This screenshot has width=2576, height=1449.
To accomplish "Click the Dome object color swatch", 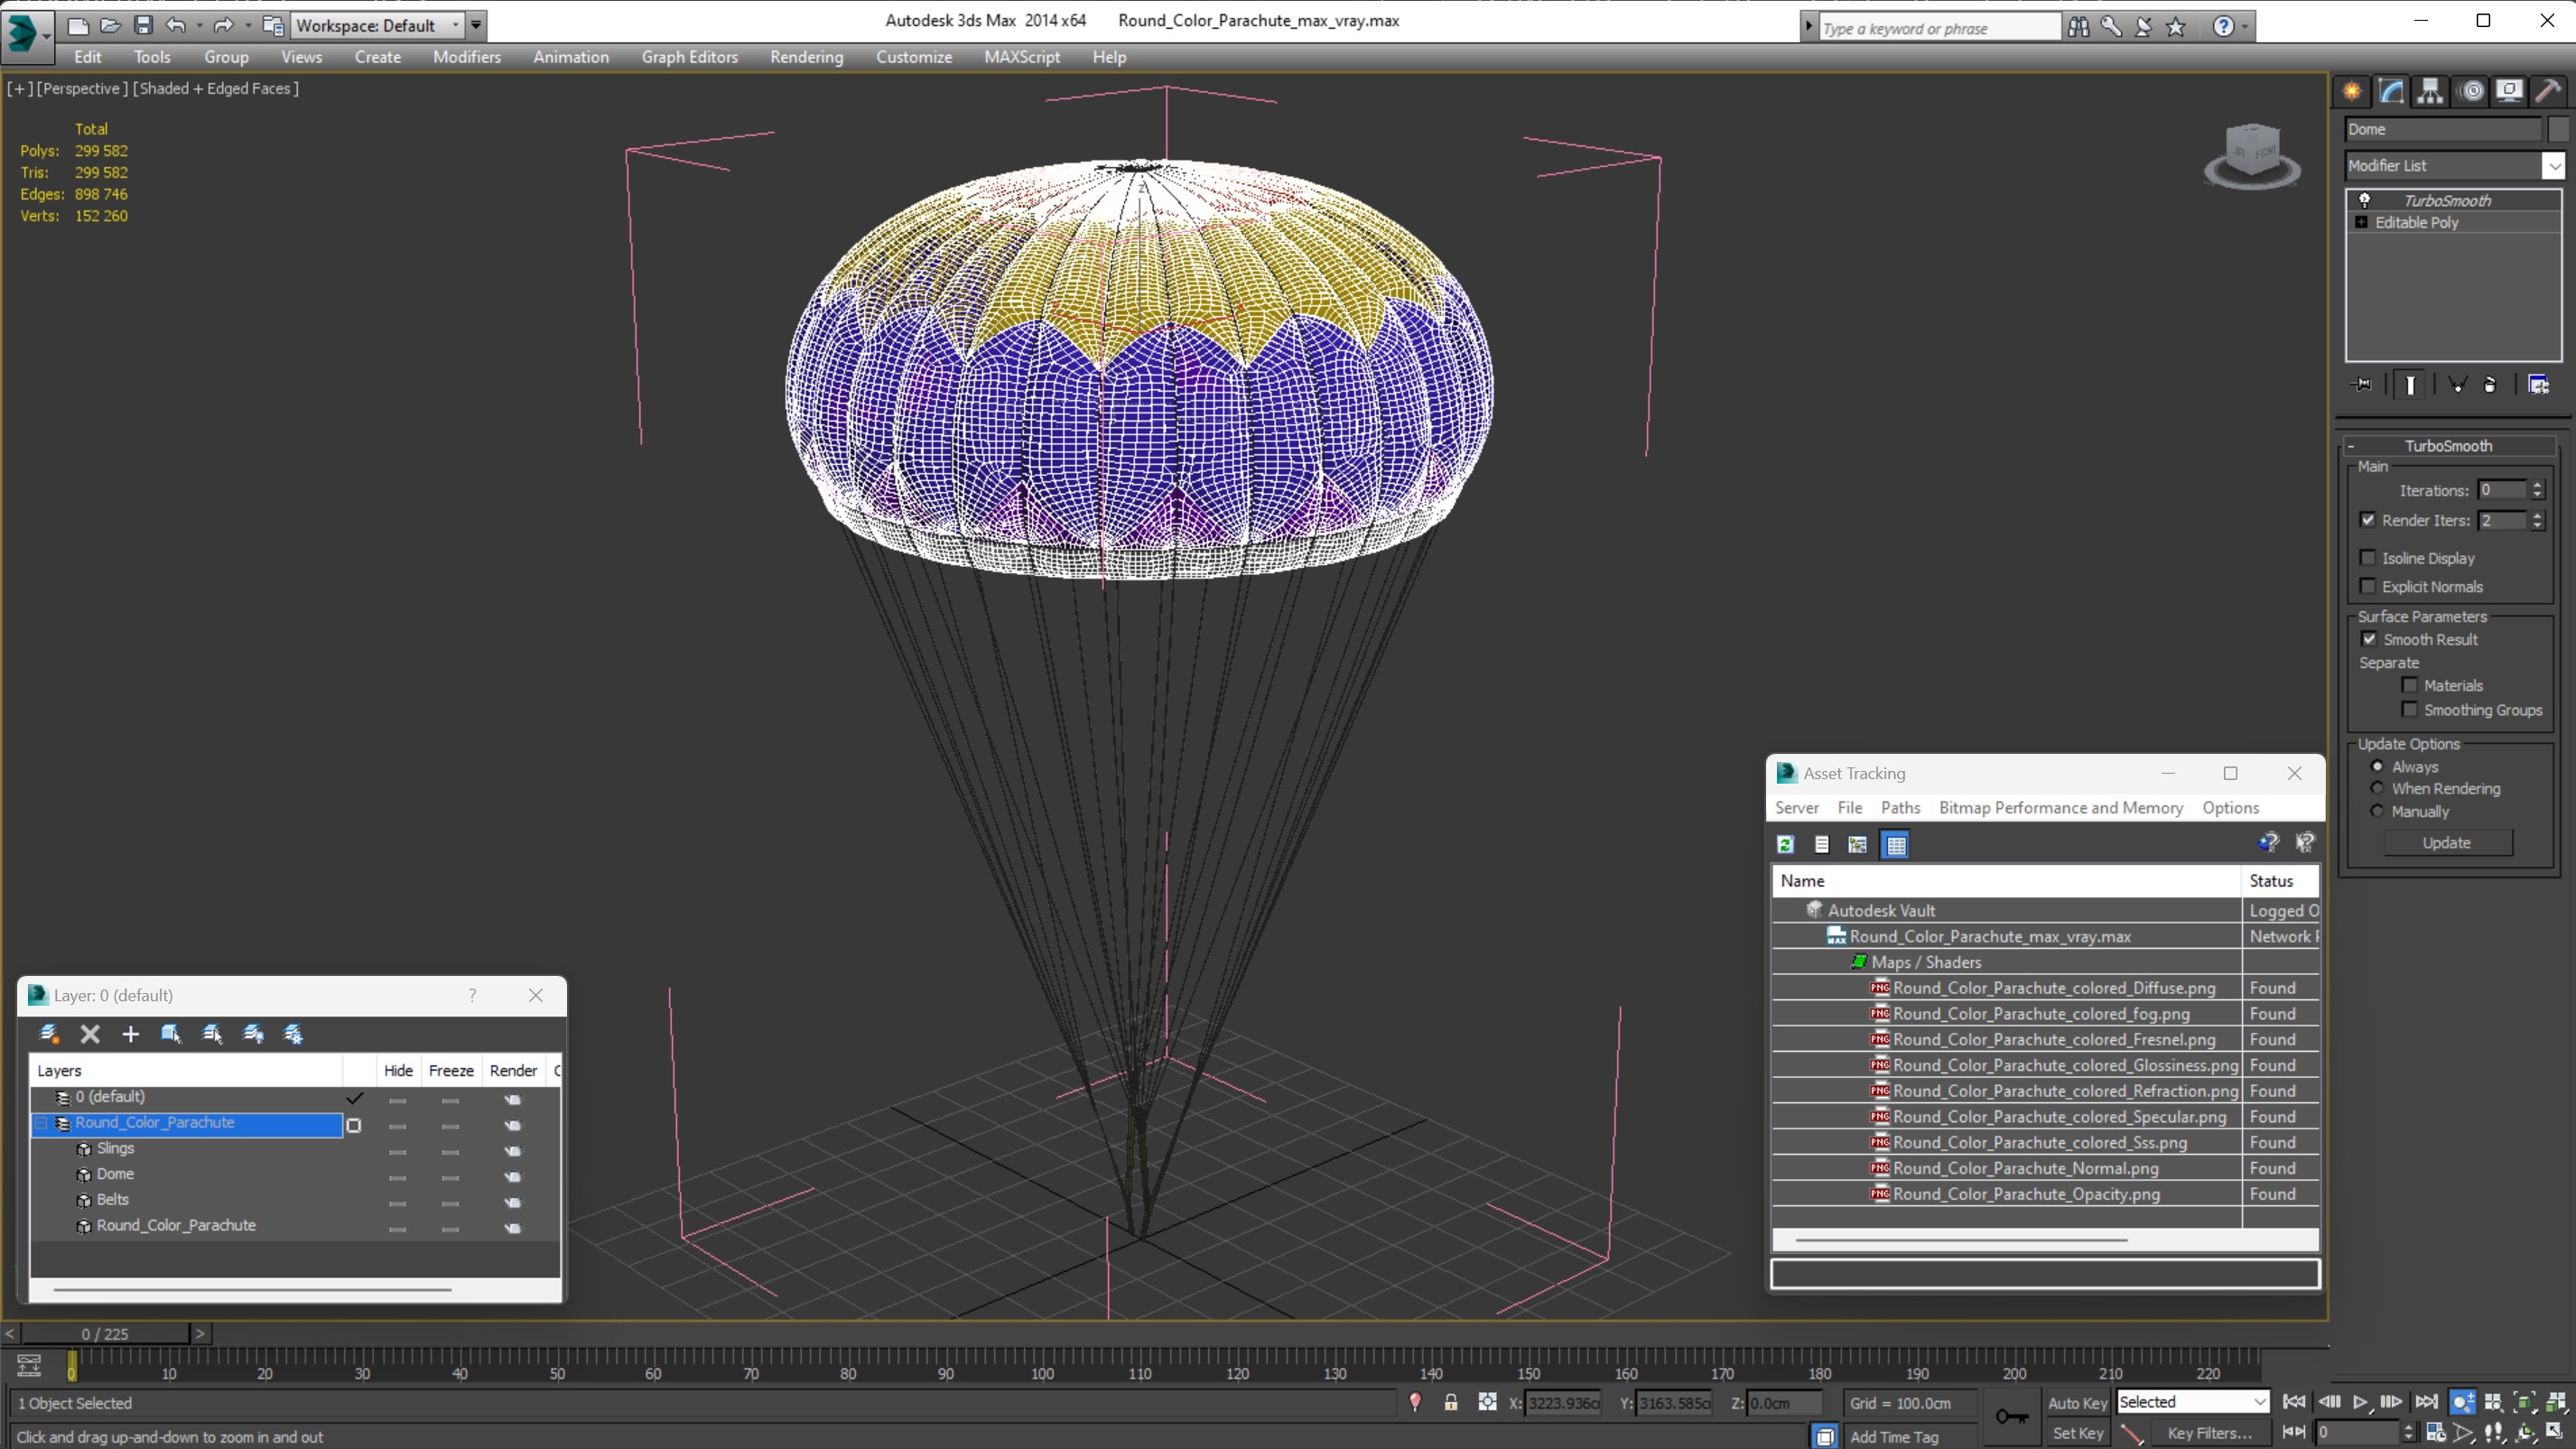I will (2558, 129).
